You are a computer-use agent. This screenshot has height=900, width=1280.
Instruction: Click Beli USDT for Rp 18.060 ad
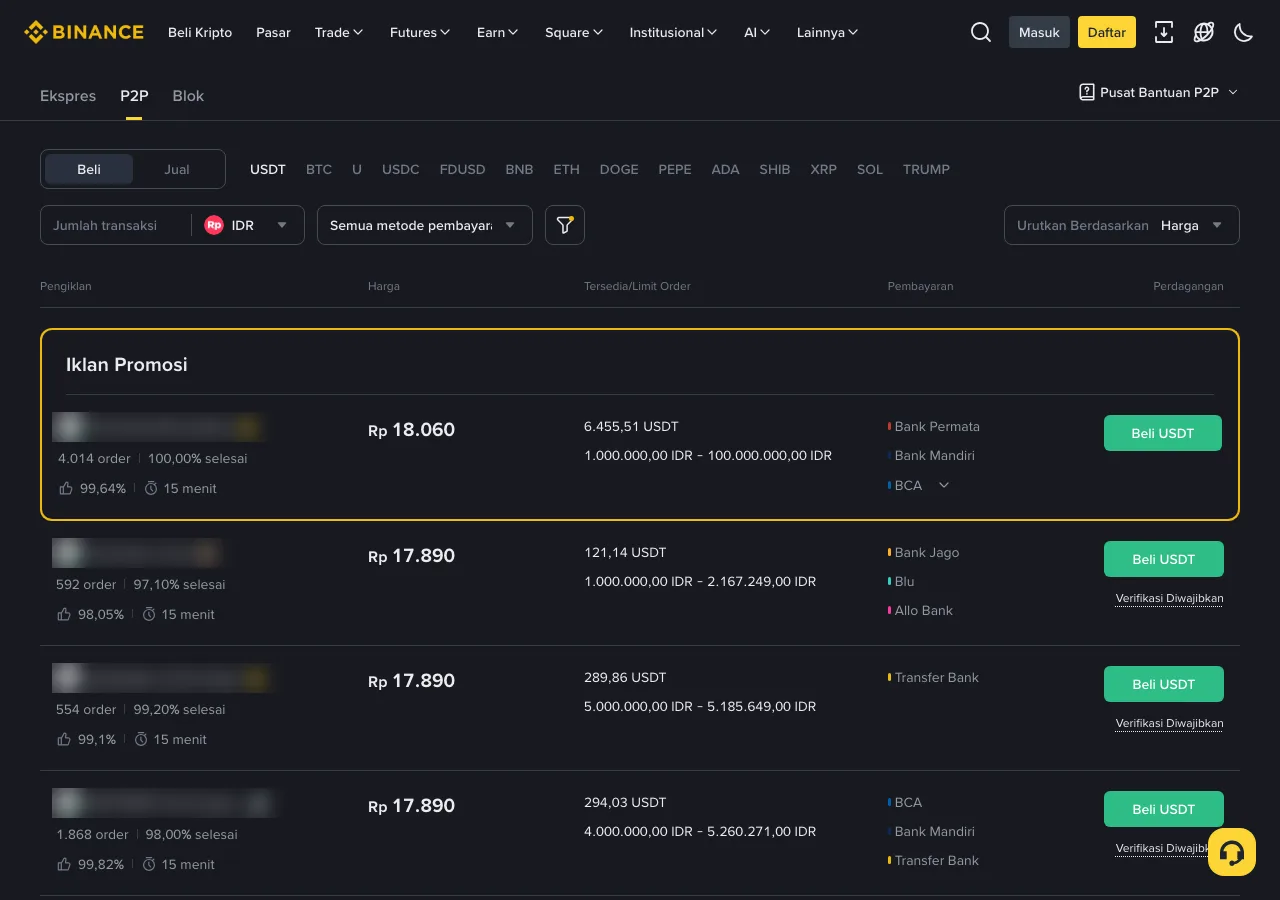[x=1163, y=433]
